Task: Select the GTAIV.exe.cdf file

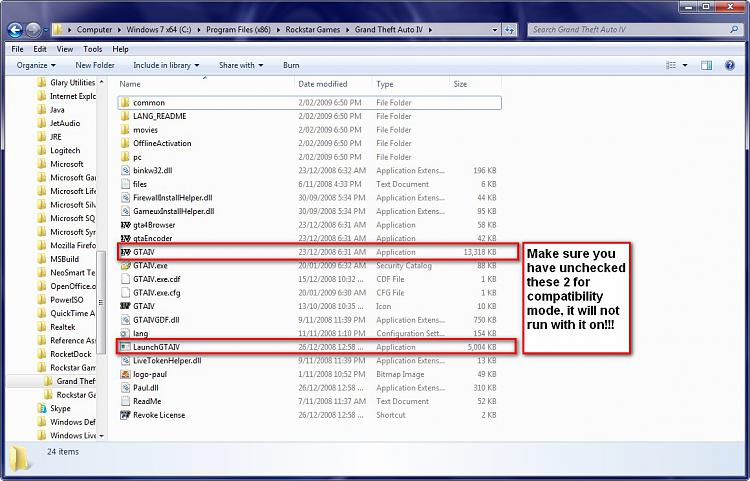Action: (309, 279)
